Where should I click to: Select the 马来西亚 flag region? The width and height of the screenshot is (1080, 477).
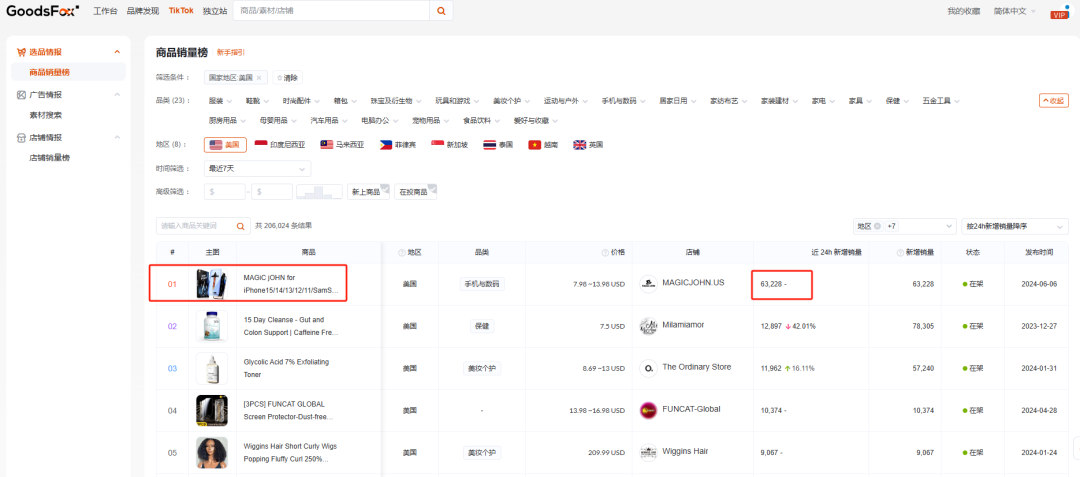pyautogui.click(x=342, y=145)
